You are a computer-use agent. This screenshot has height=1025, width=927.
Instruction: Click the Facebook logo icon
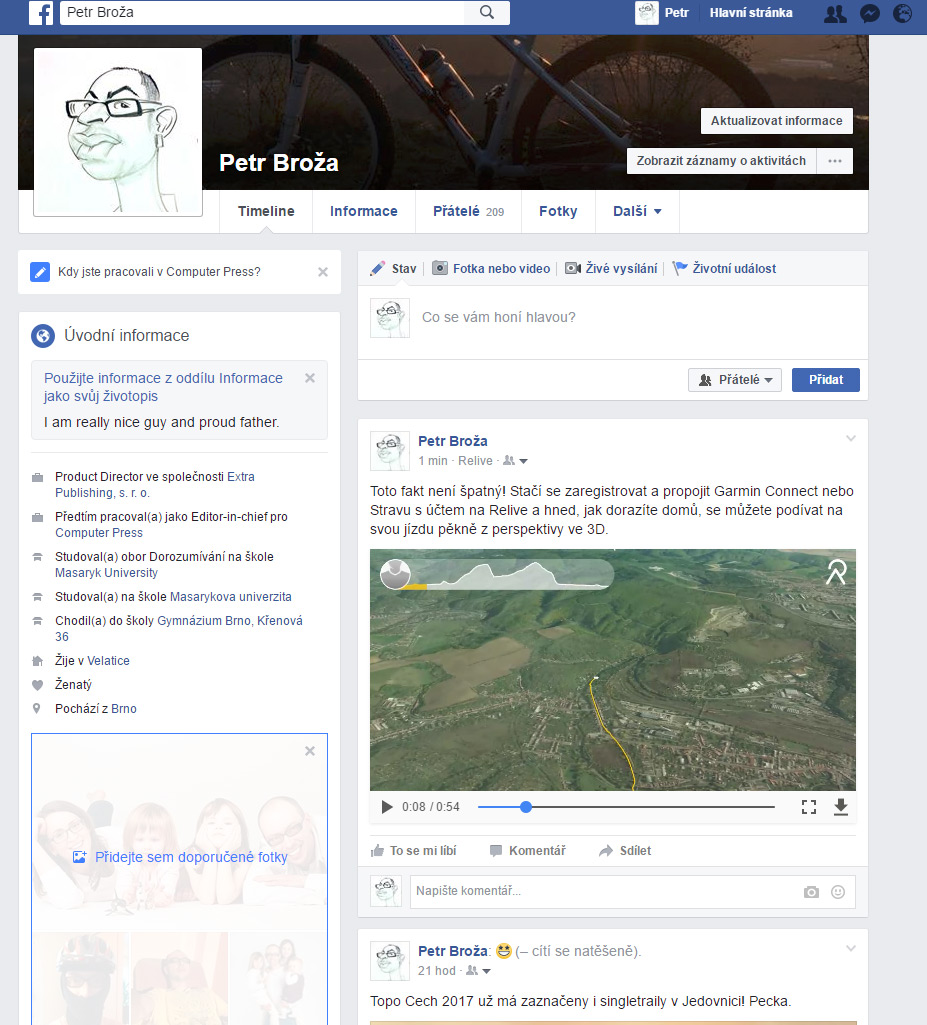(x=41, y=13)
